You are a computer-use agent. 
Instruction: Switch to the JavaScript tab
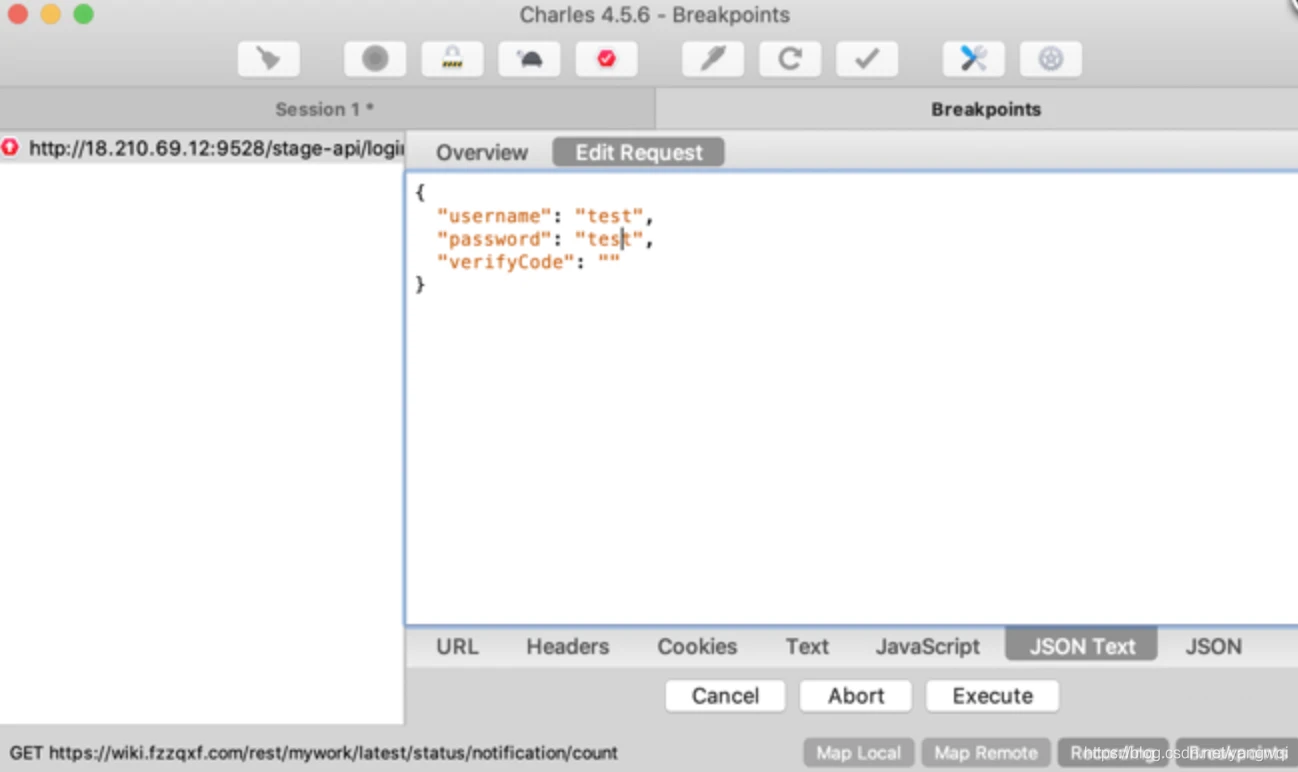click(x=928, y=646)
